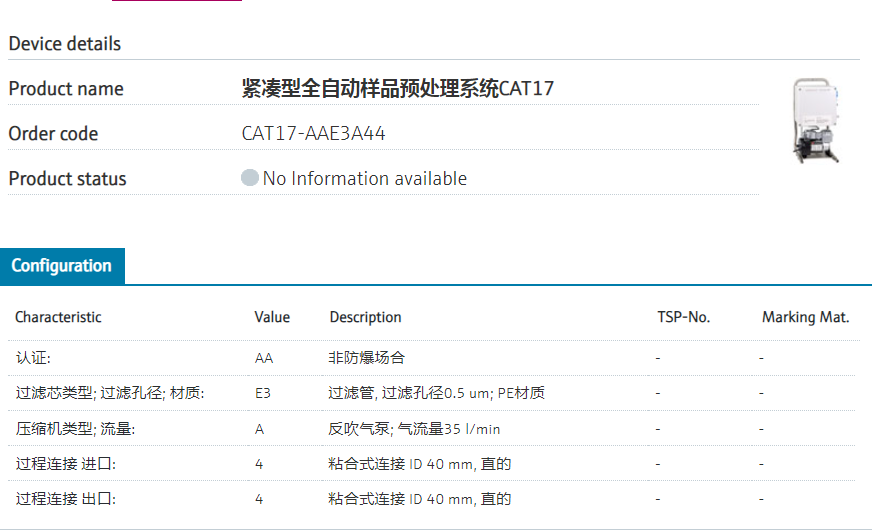
Task: Click the TSP-No. column header
Action: (683, 317)
